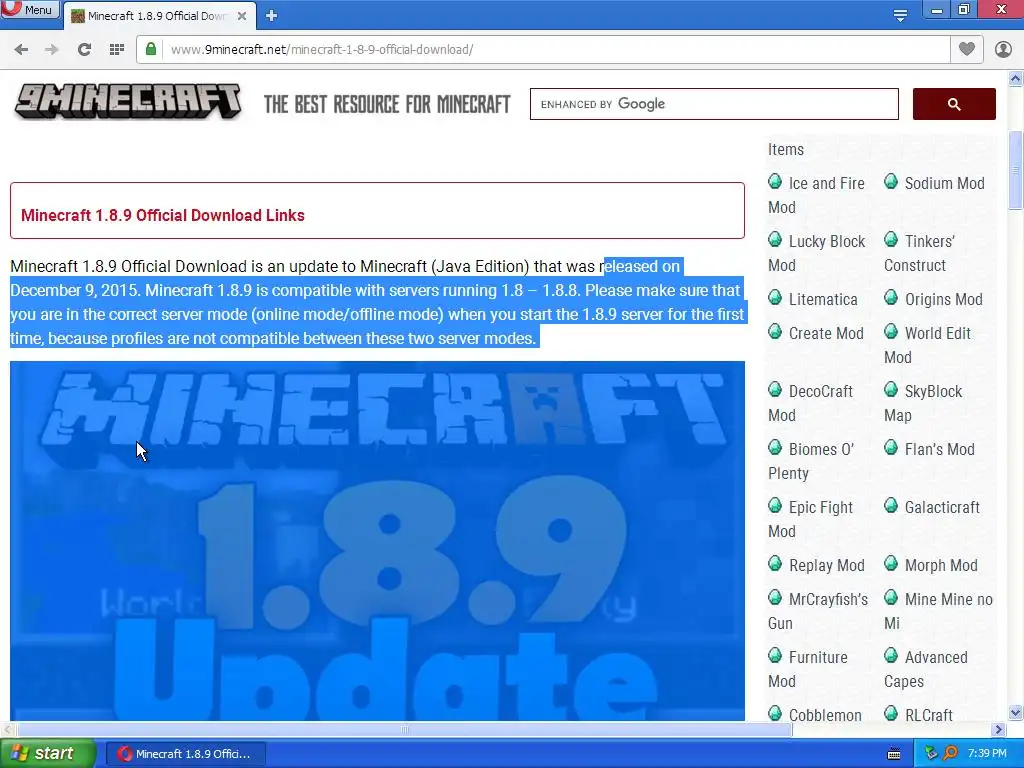
Task: Open a new tab with plus button
Action: (272, 16)
